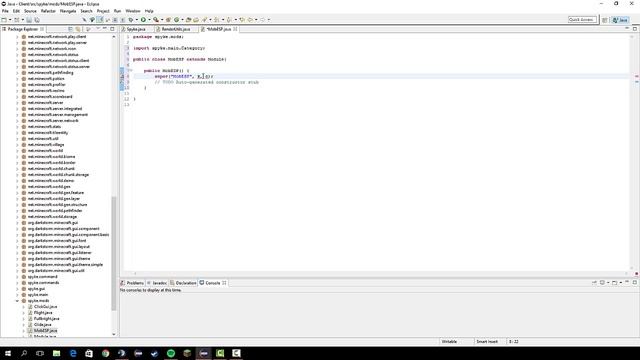This screenshot has width=640, height=360.
Task: Click the Save toolbar icon
Action: tap(29, 20)
